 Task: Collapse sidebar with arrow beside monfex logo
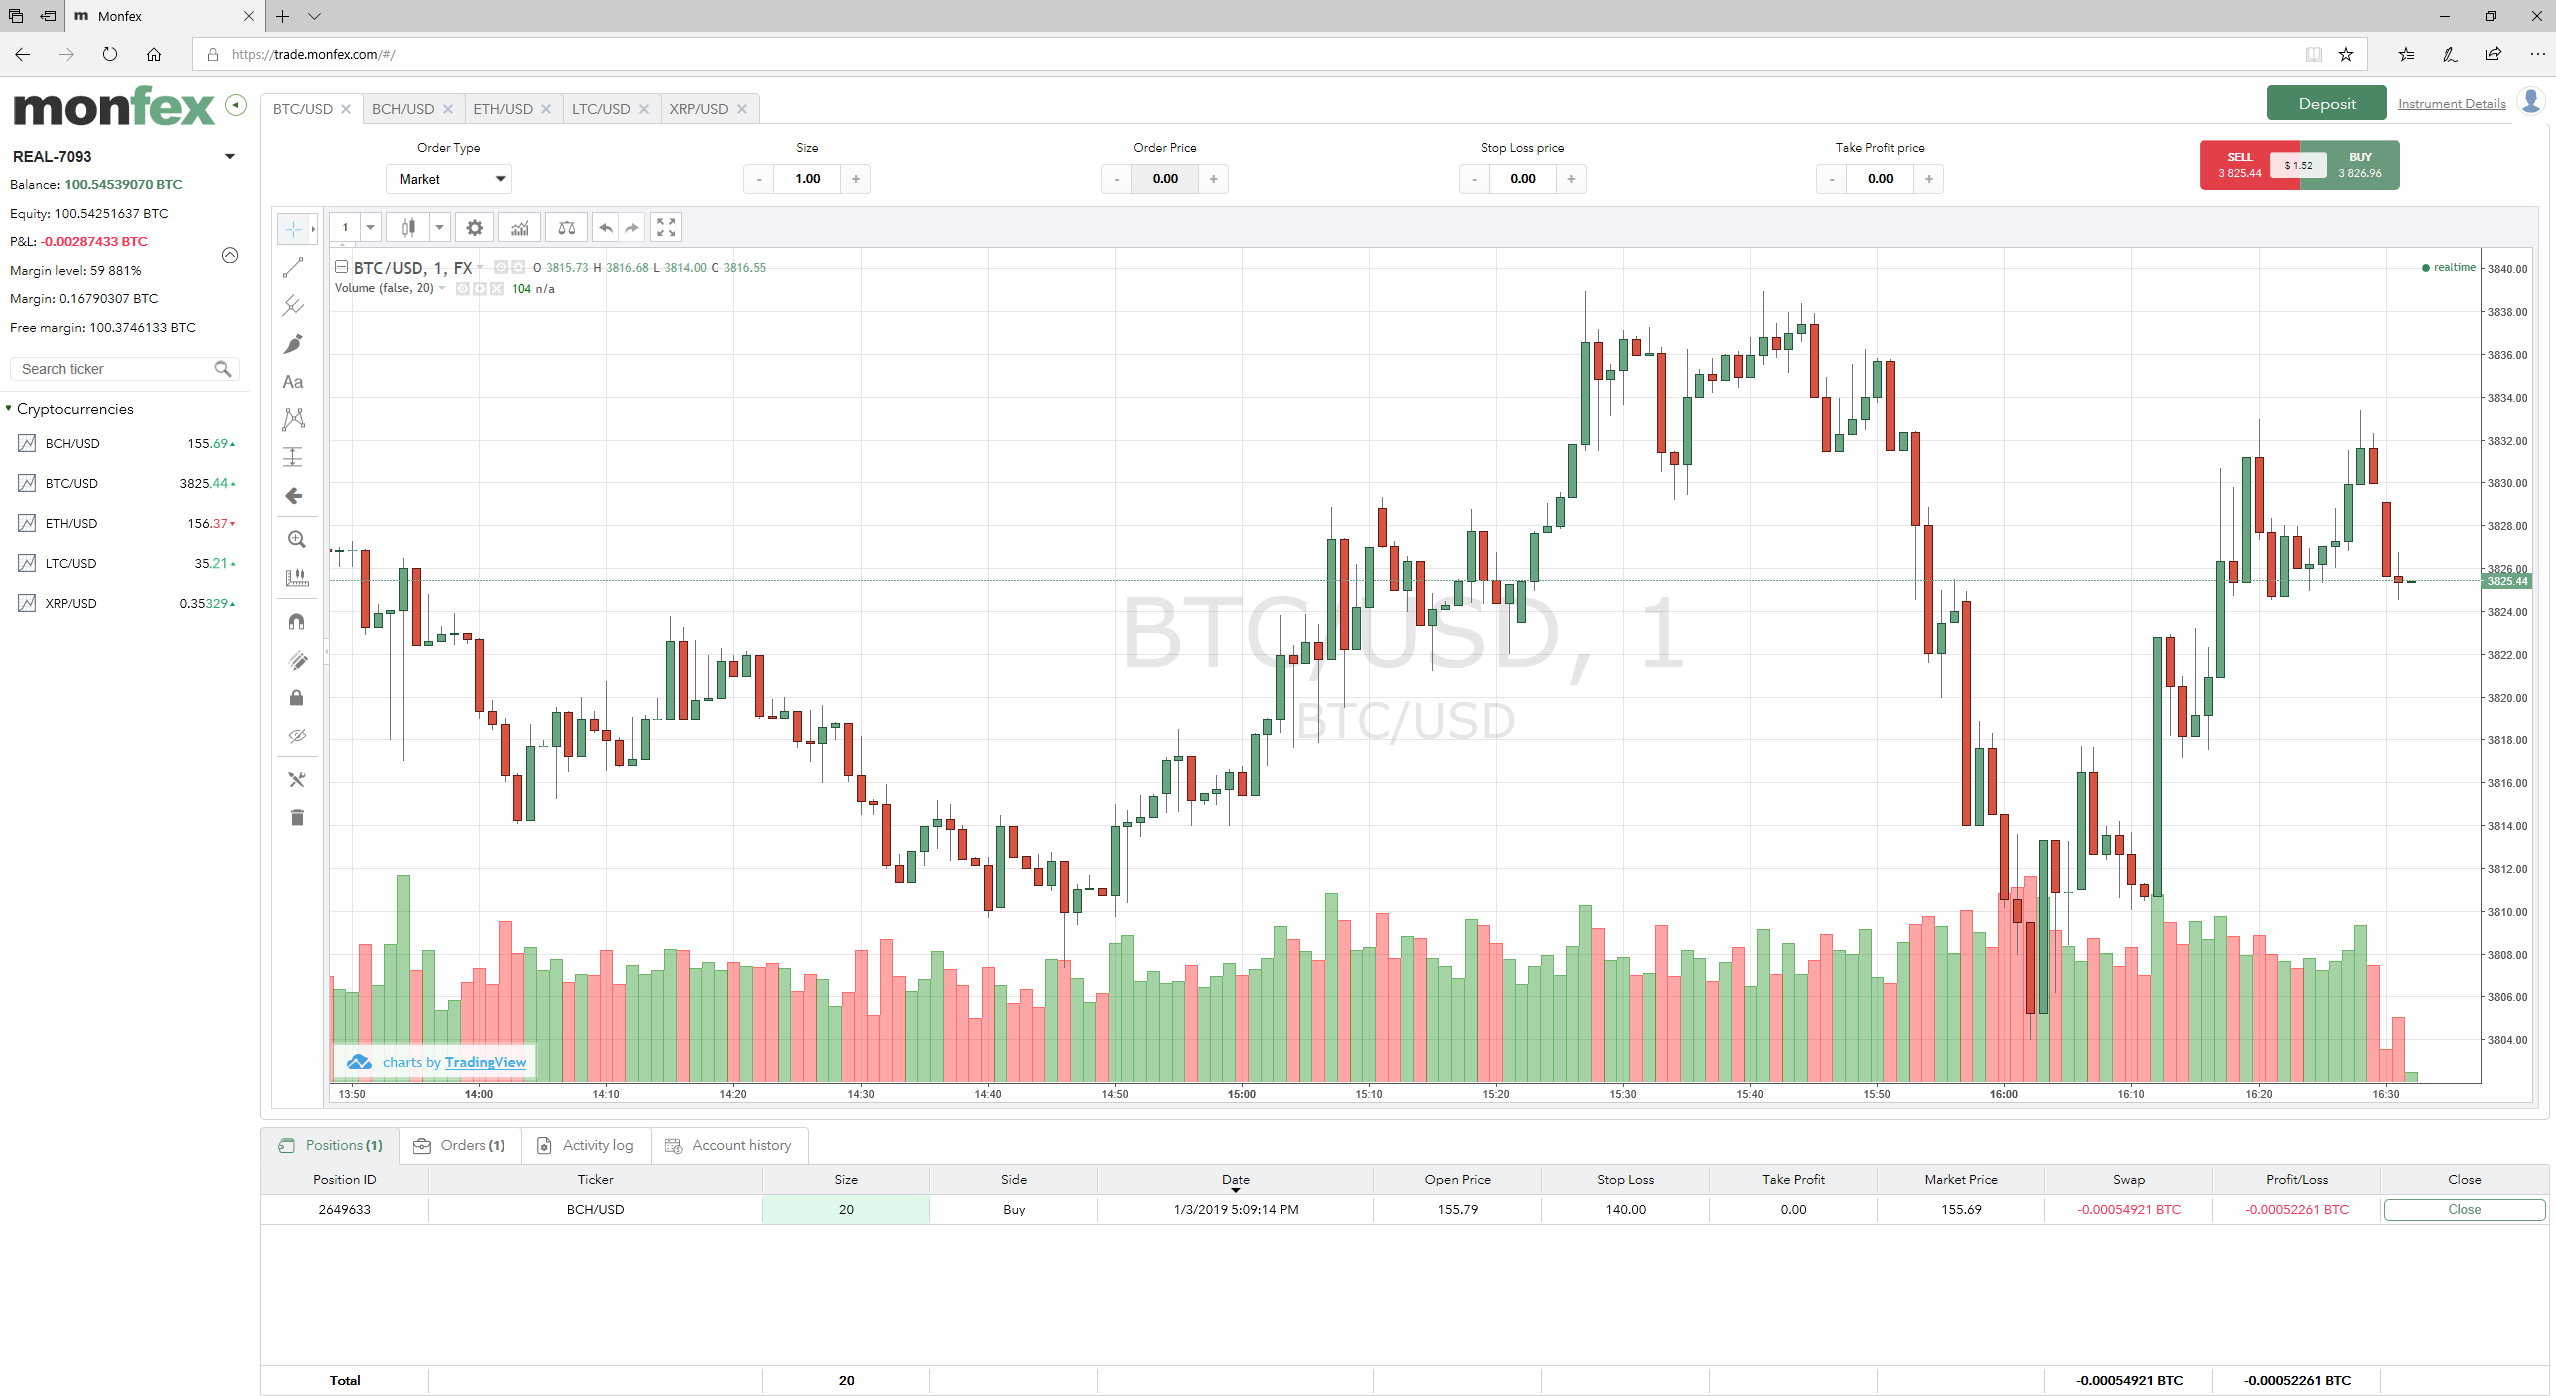(x=236, y=105)
